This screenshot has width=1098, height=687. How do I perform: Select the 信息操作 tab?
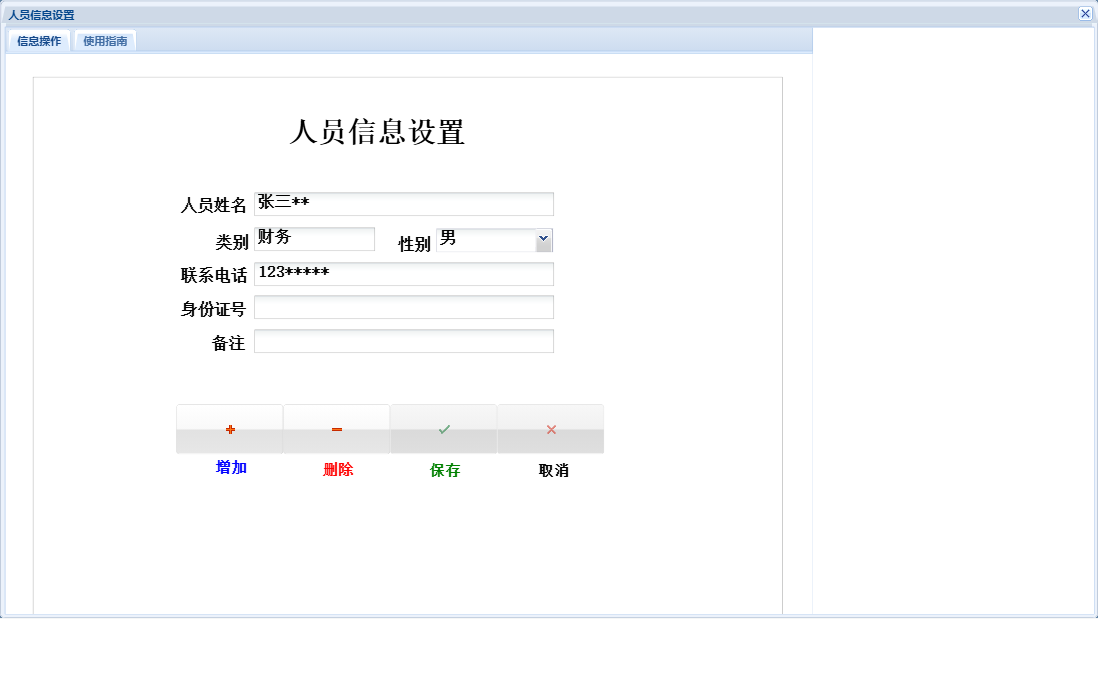[37, 41]
